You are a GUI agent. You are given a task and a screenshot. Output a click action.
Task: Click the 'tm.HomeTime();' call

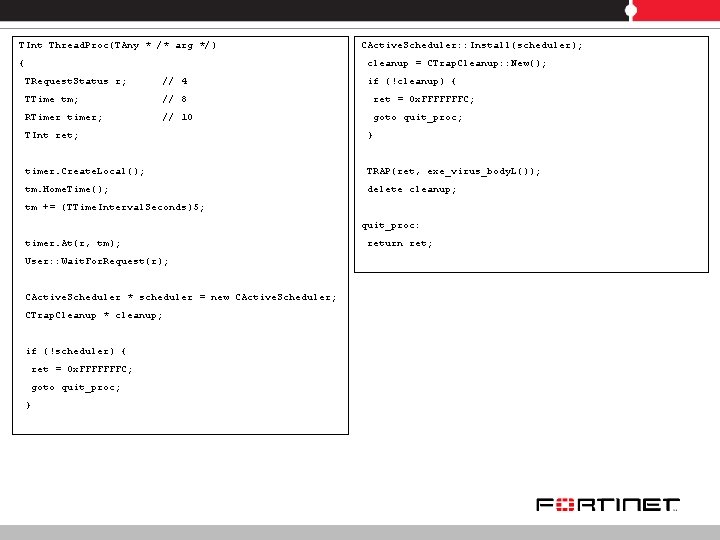[67, 189]
